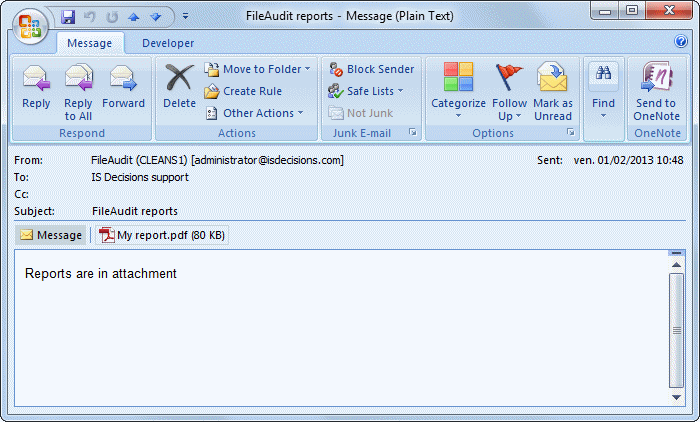Expand the Find dropdown arrow

pos(603,116)
